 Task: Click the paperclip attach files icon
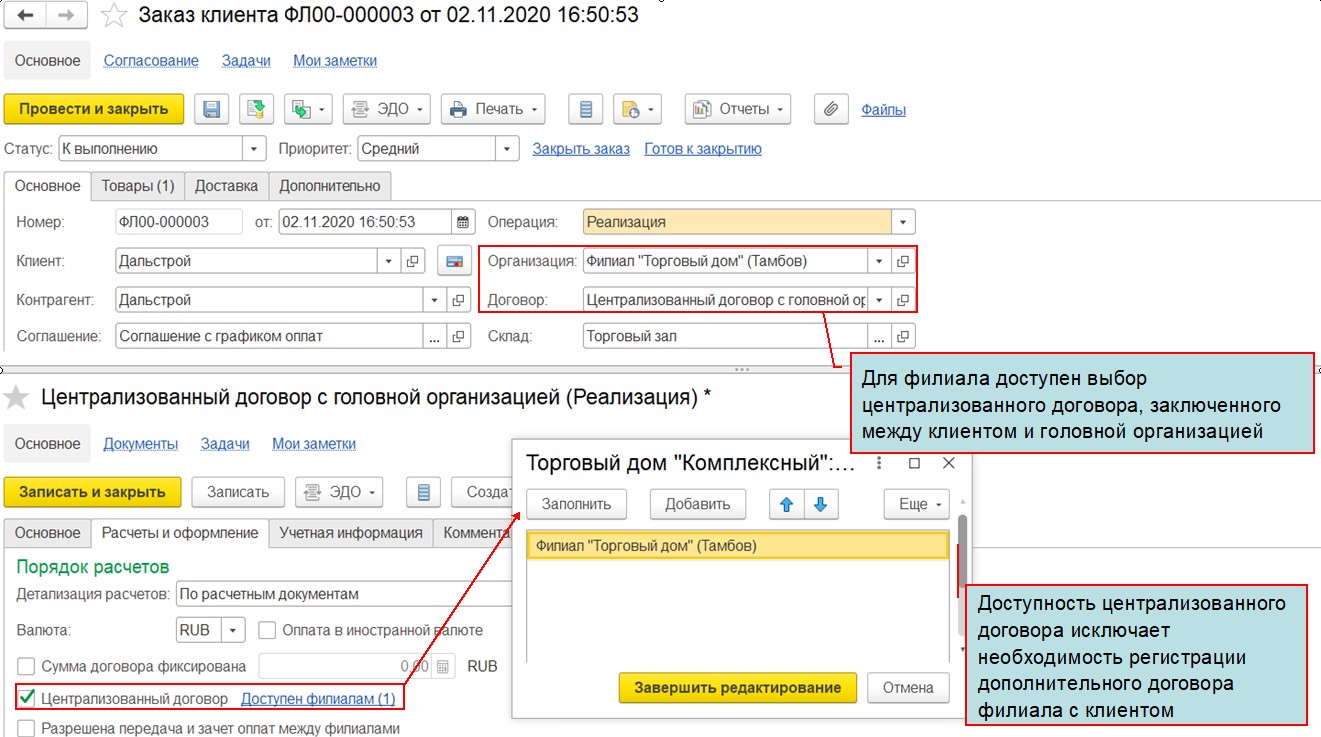click(830, 109)
